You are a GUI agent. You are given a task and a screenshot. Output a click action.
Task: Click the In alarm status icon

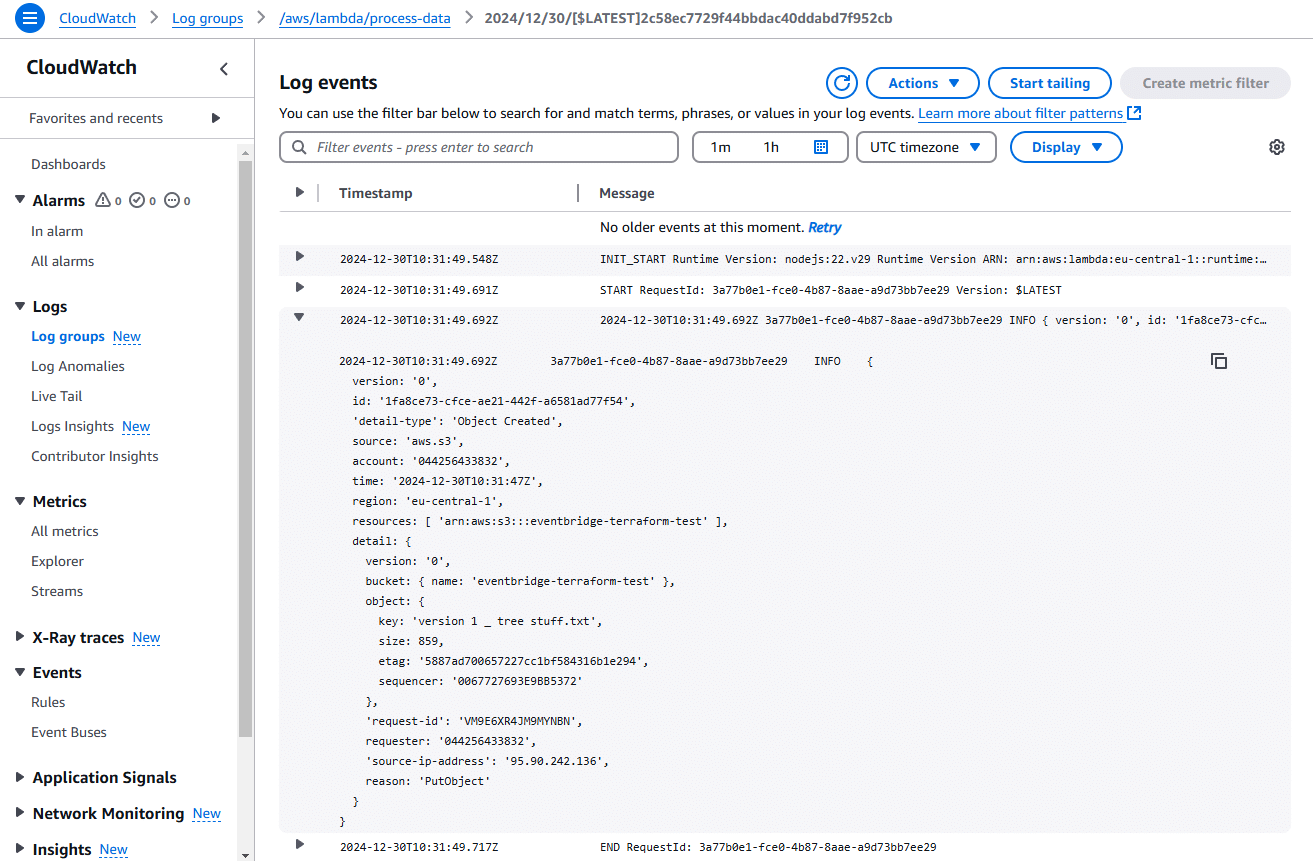(x=102, y=200)
